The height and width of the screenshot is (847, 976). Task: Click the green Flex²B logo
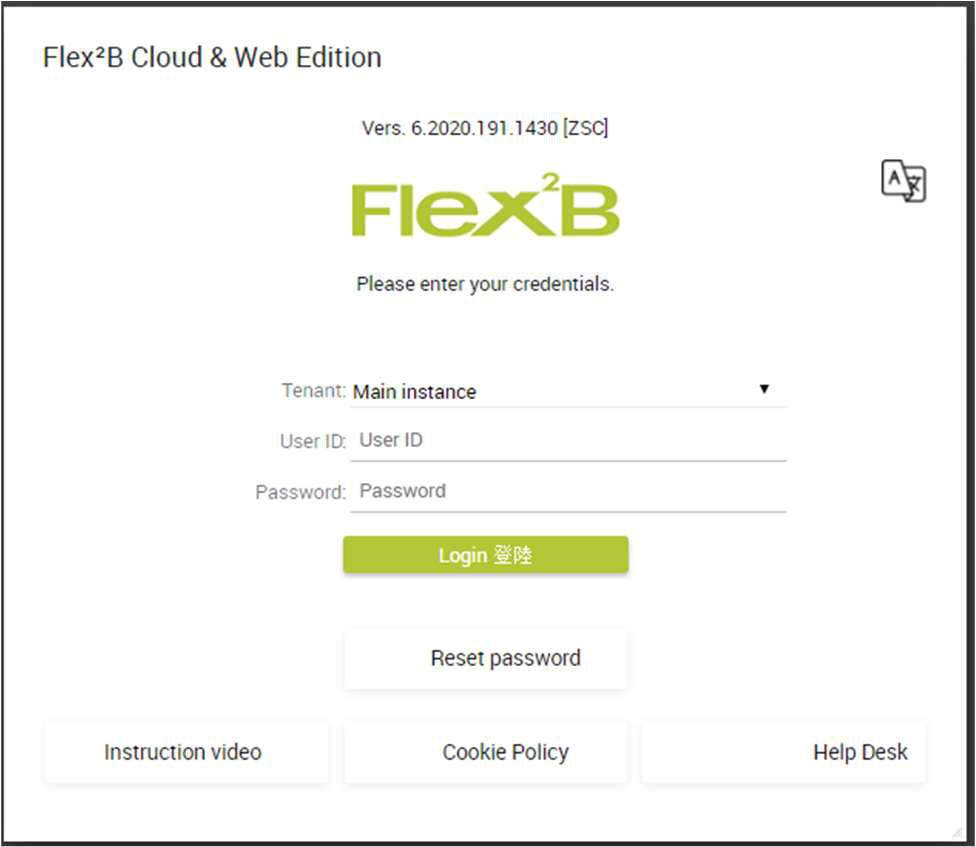(486, 205)
